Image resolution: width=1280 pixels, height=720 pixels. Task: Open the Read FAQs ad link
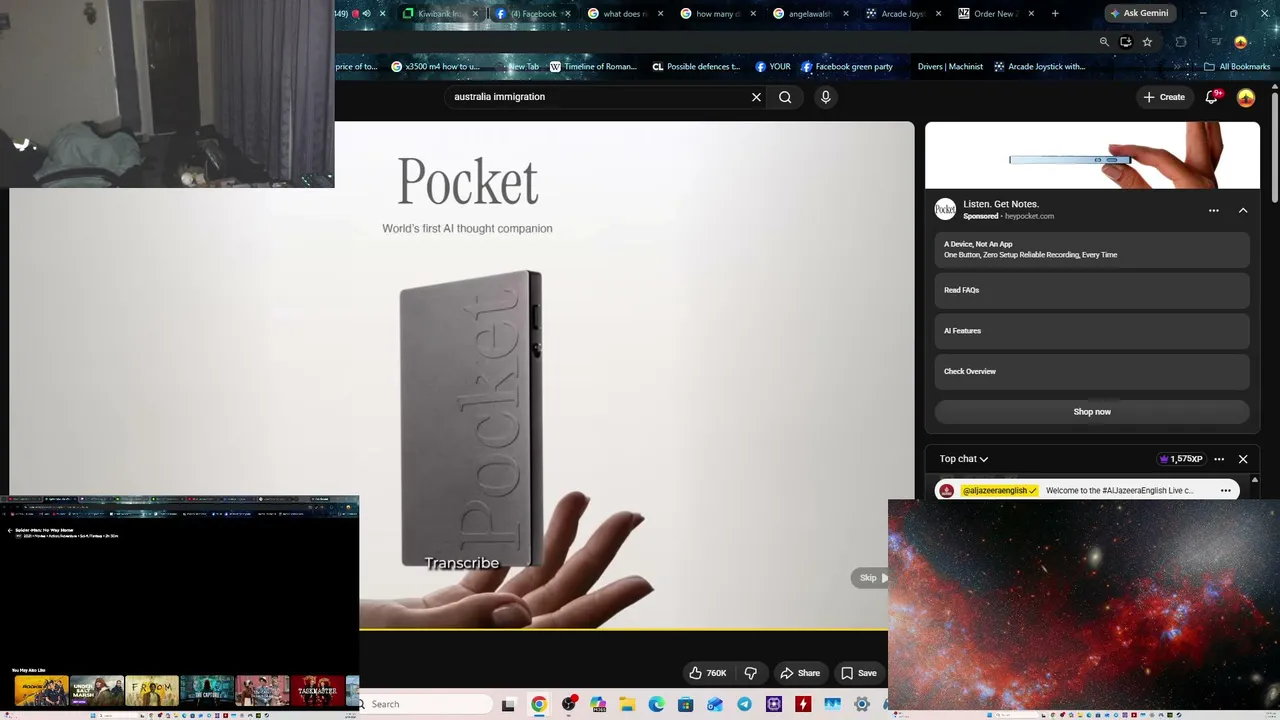[x=1092, y=290]
